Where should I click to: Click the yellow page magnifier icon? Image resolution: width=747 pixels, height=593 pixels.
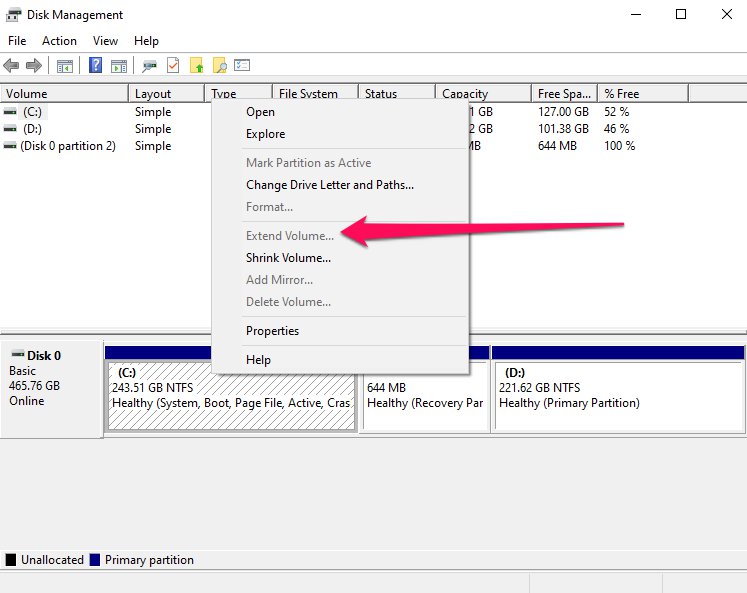[219, 66]
